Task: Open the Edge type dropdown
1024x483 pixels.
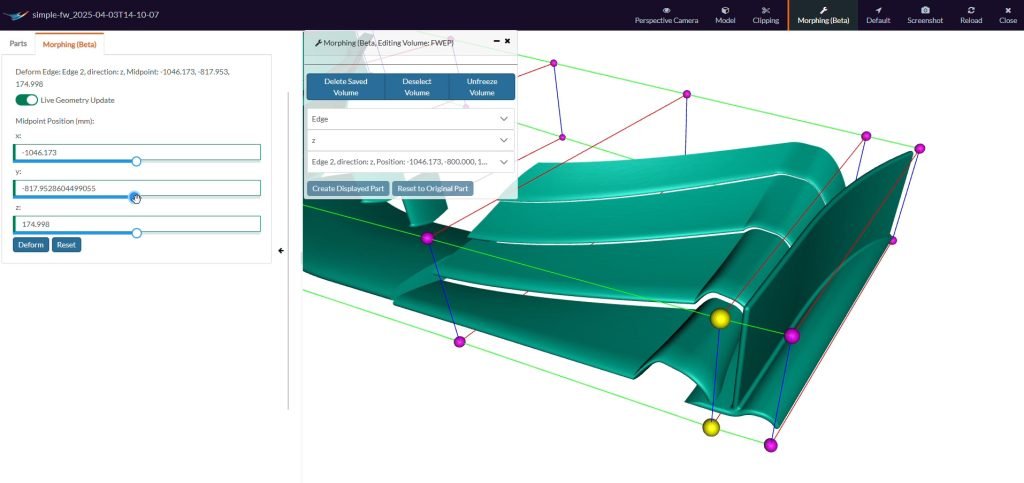Action: (410, 119)
